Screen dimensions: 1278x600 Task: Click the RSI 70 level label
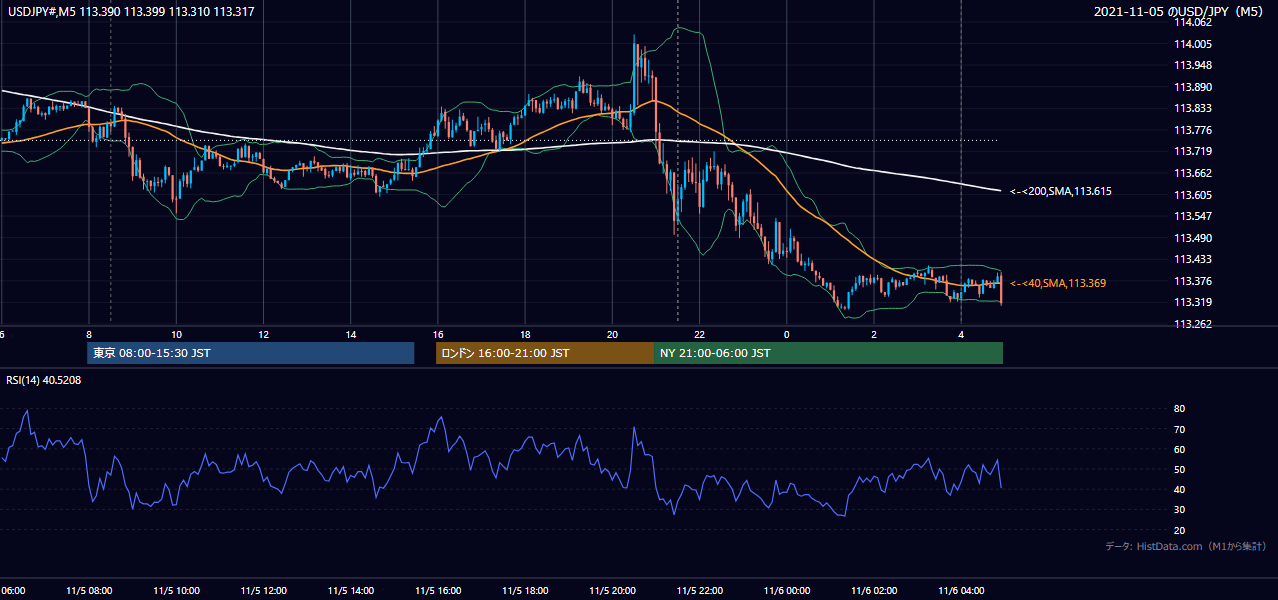(x=1179, y=429)
